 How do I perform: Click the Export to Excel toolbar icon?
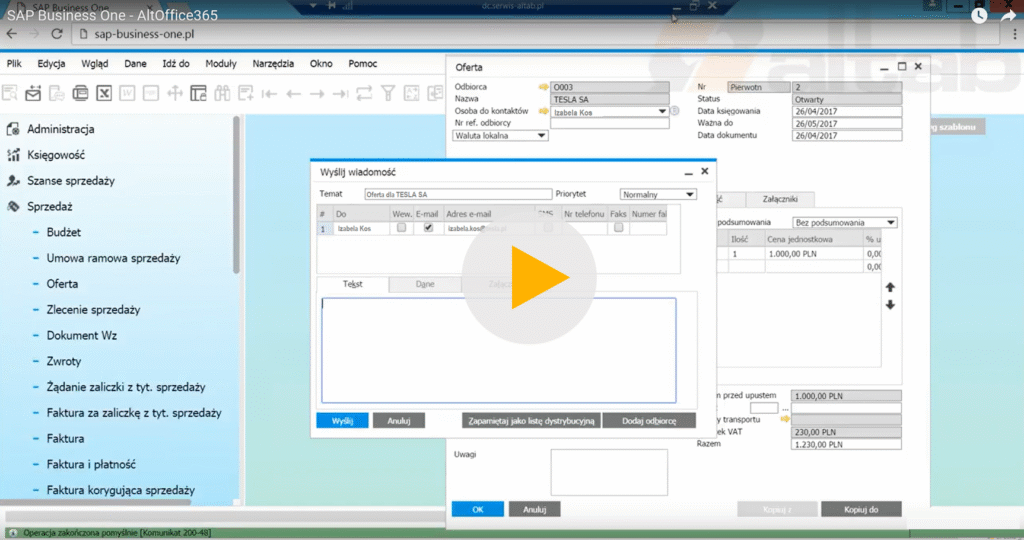(104, 93)
